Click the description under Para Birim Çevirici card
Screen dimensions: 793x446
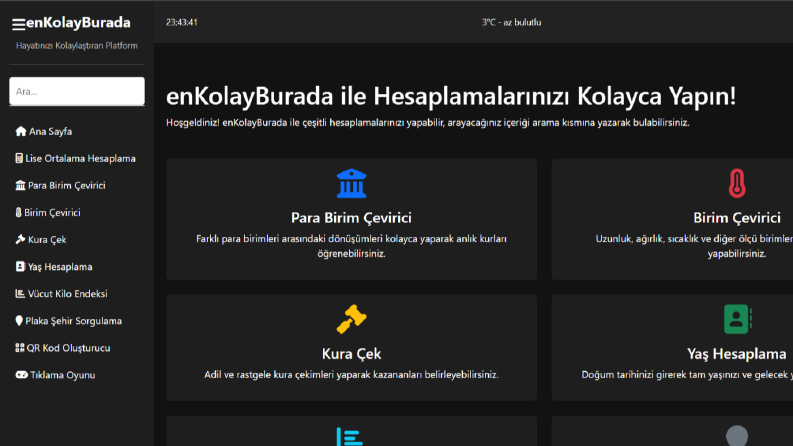click(351, 246)
